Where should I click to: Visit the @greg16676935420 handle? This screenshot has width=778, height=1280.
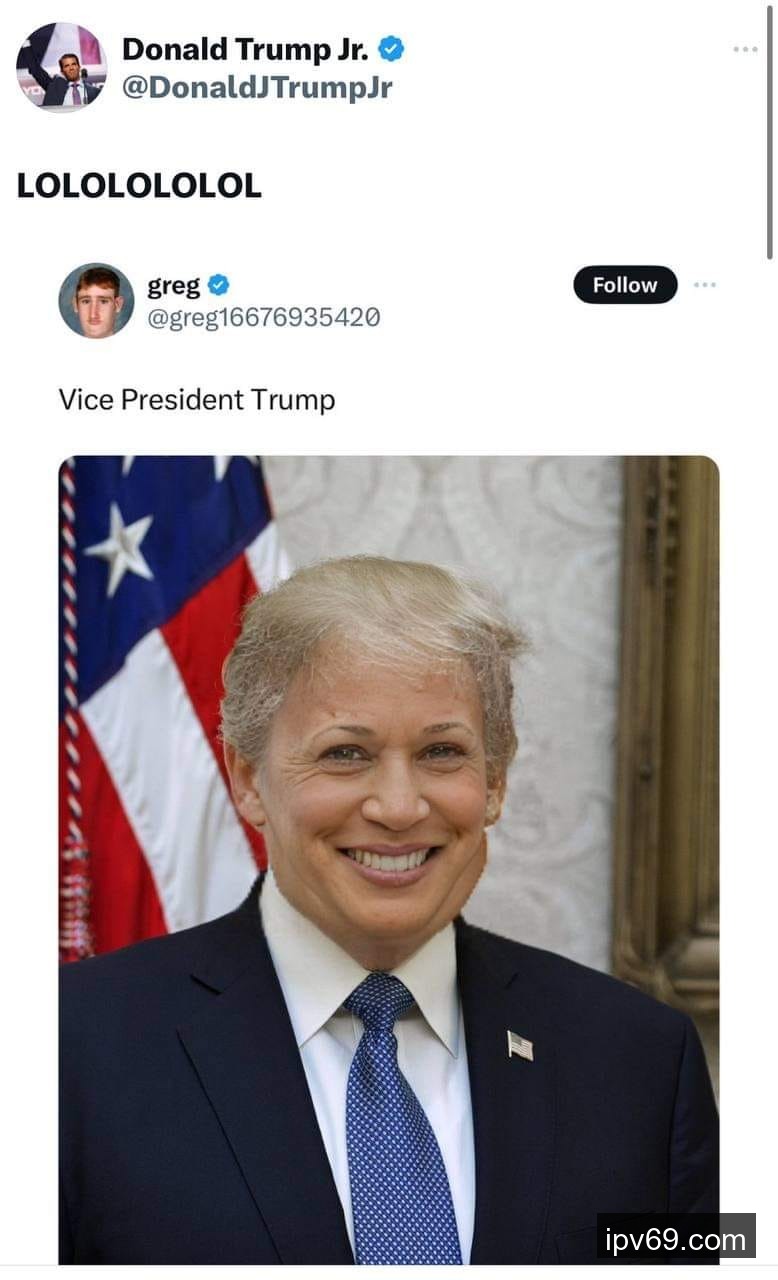point(264,318)
